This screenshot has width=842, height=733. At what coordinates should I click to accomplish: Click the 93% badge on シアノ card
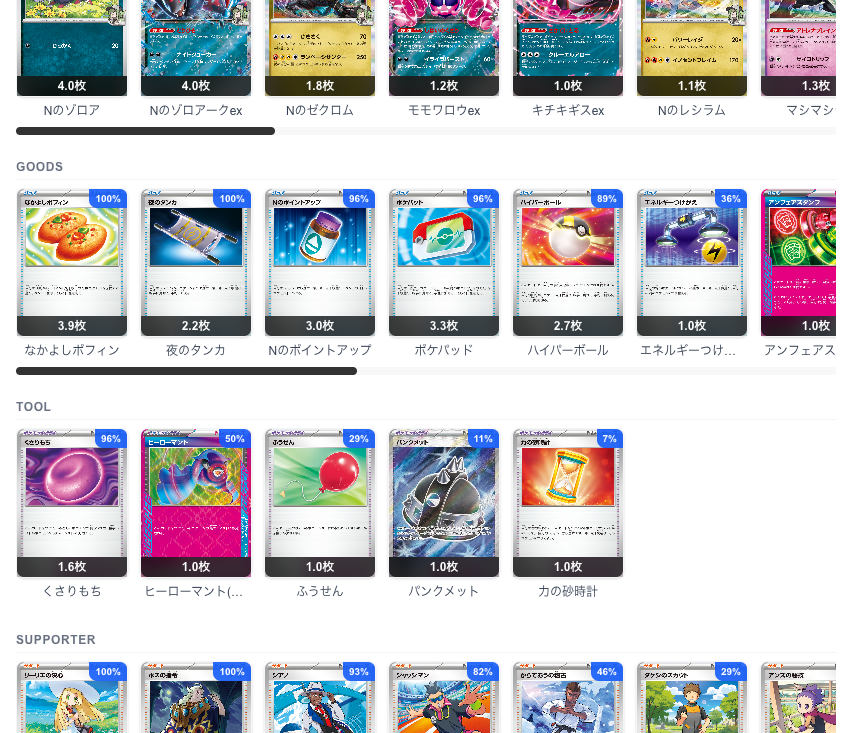pos(359,672)
